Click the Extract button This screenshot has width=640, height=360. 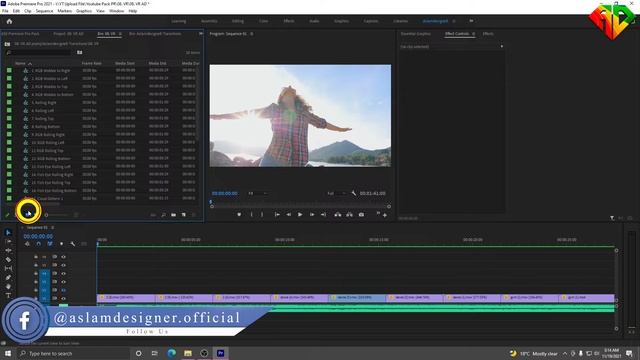(349, 214)
